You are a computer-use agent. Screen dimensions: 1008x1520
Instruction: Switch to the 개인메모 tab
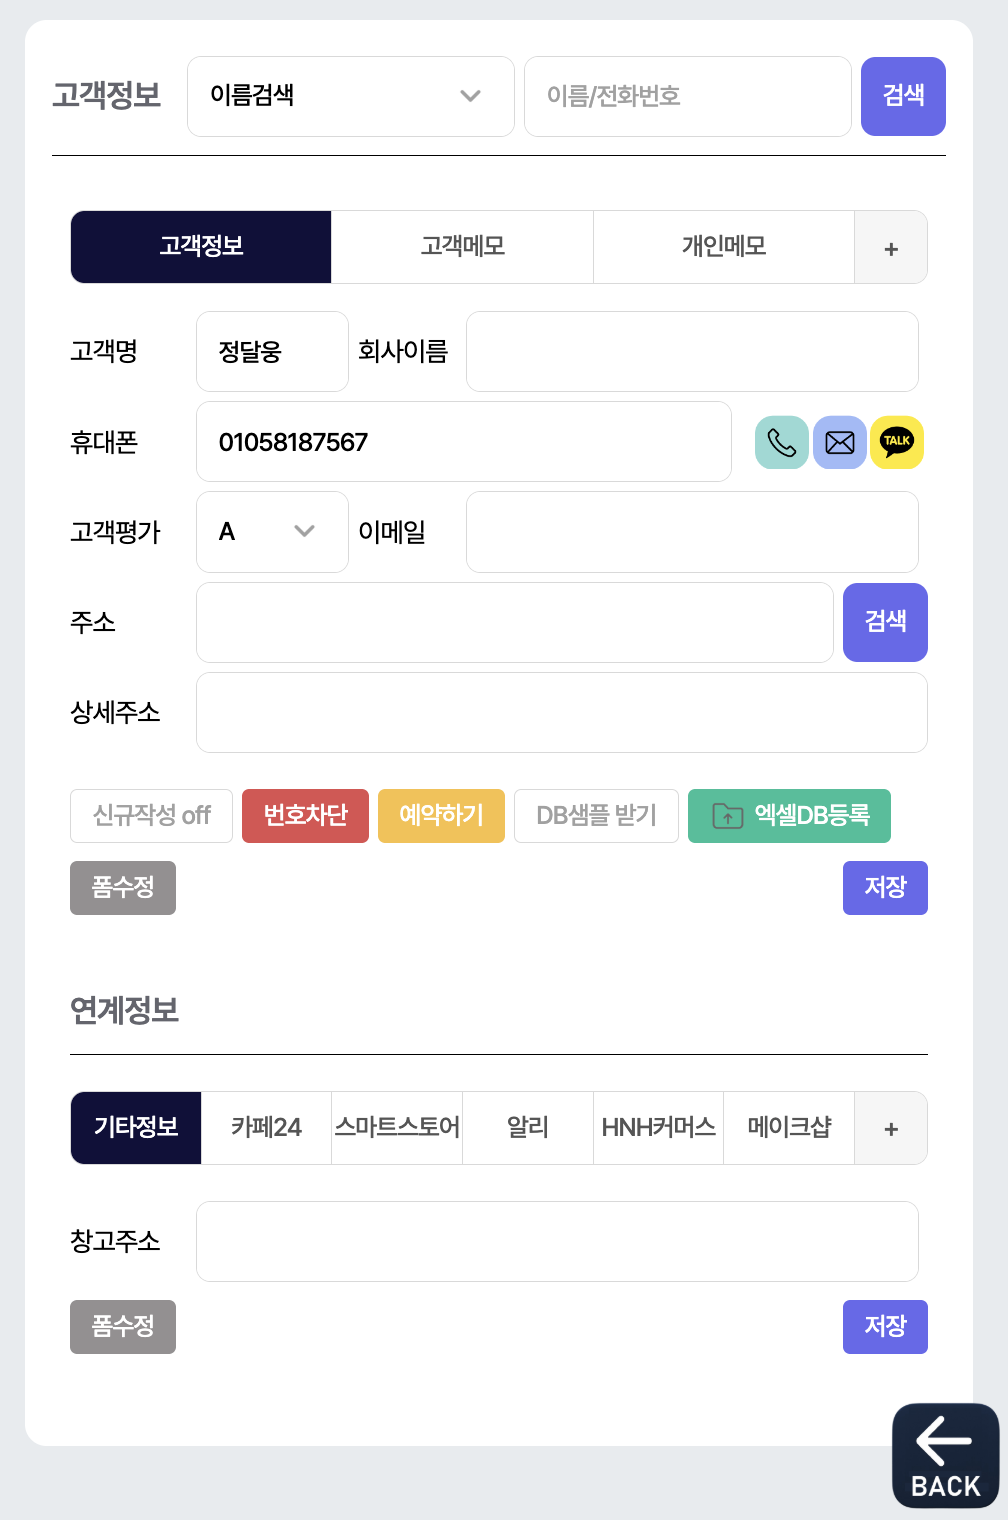pyautogui.click(x=723, y=247)
